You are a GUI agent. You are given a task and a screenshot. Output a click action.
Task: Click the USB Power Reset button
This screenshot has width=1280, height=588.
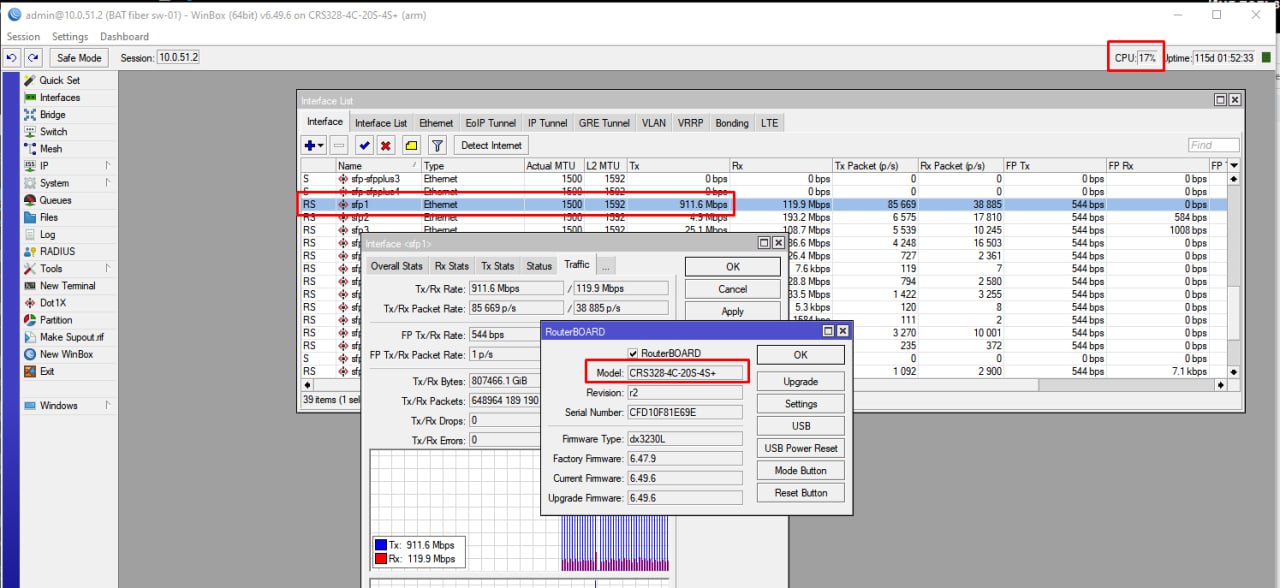click(801, 448)
